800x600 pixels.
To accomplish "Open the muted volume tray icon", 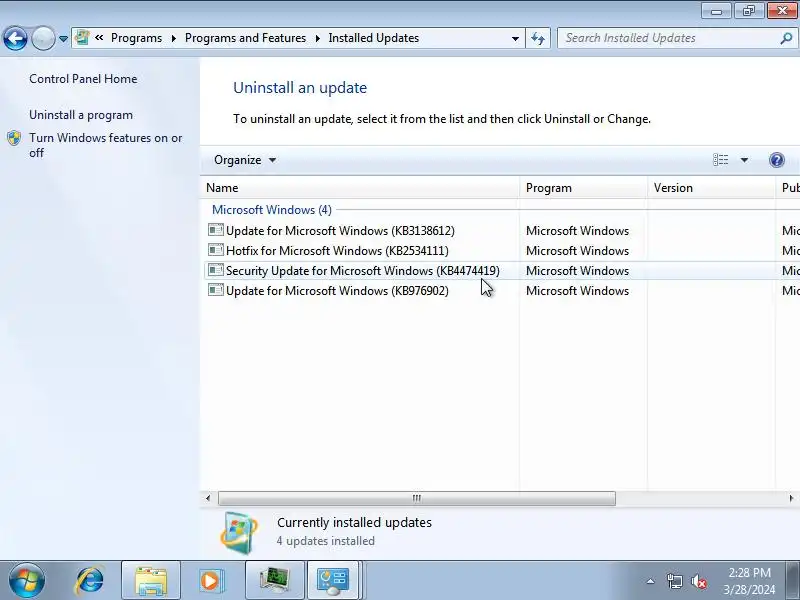I will 698,581.
